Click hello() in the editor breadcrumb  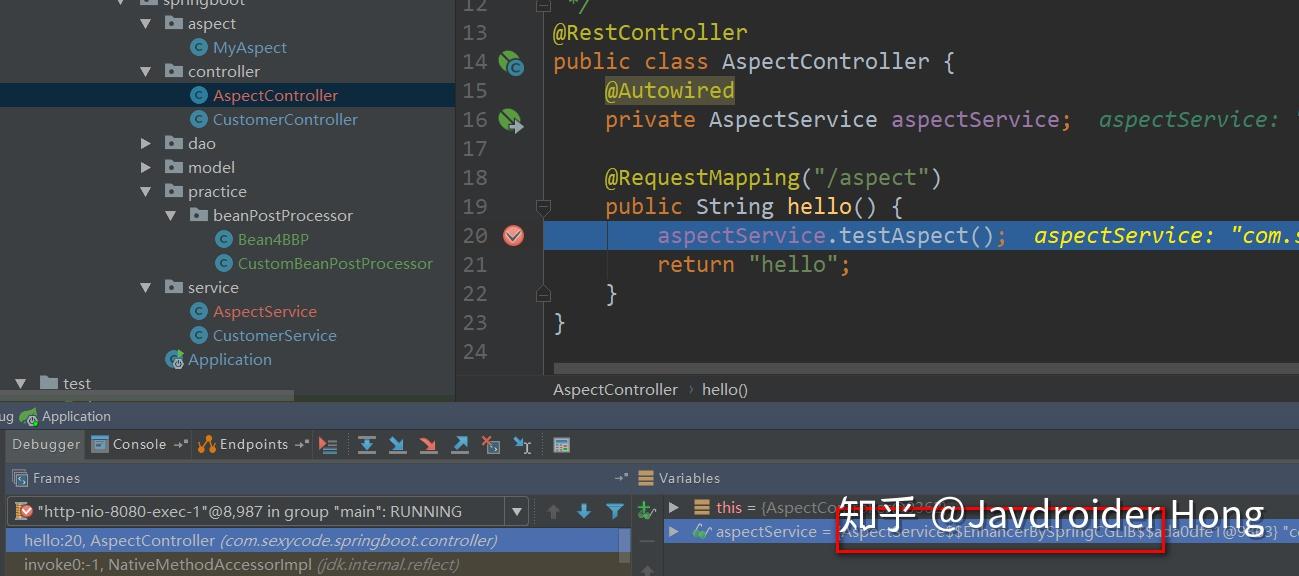click(724, 389)
